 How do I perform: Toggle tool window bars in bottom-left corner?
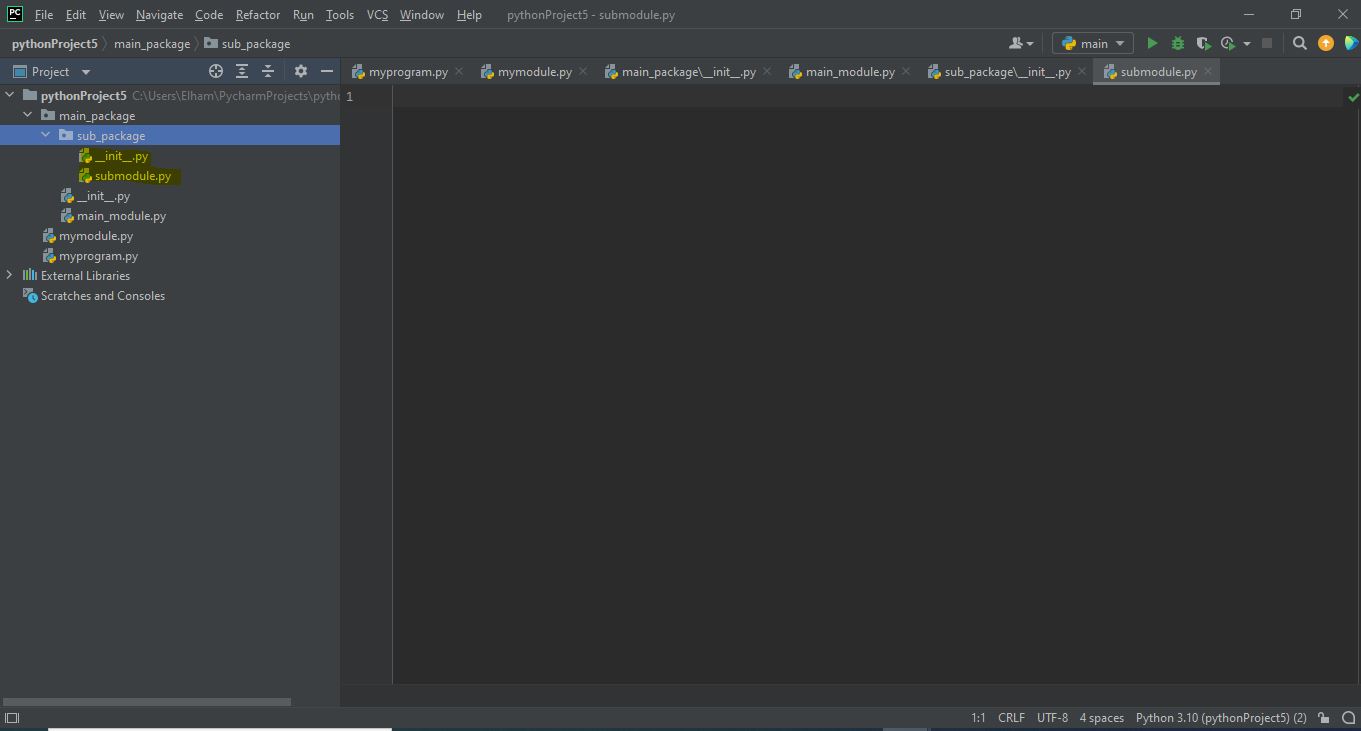tap(12, 717)
